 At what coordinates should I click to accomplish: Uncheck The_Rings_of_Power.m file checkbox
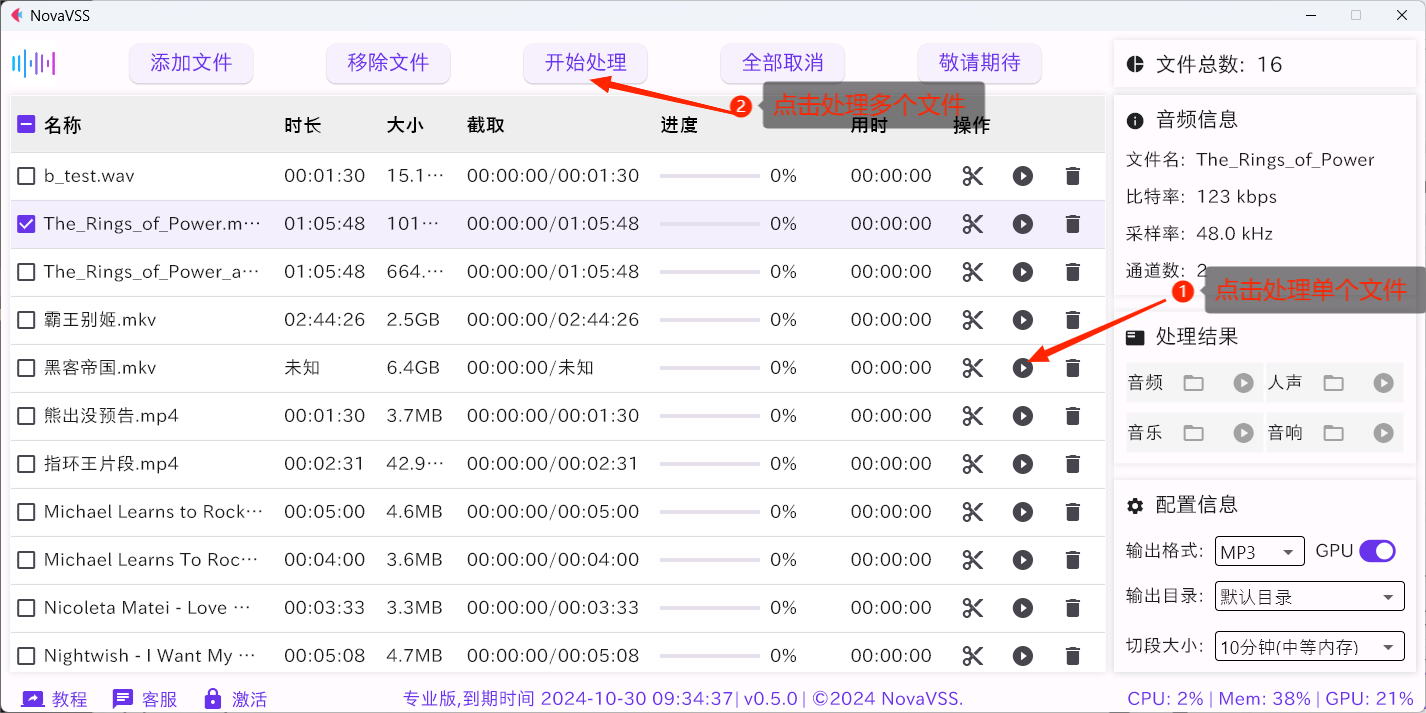point(26,223)
